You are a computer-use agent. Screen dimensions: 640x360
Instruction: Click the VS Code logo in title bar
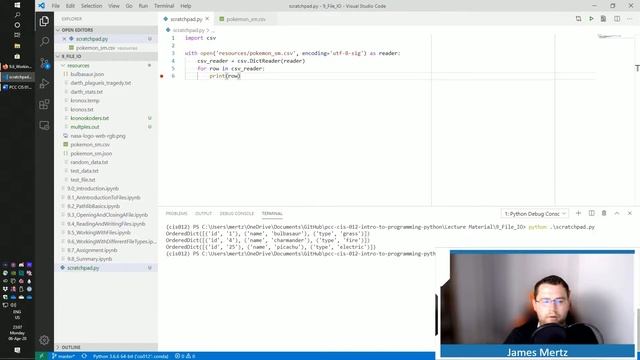coord(42,6)
